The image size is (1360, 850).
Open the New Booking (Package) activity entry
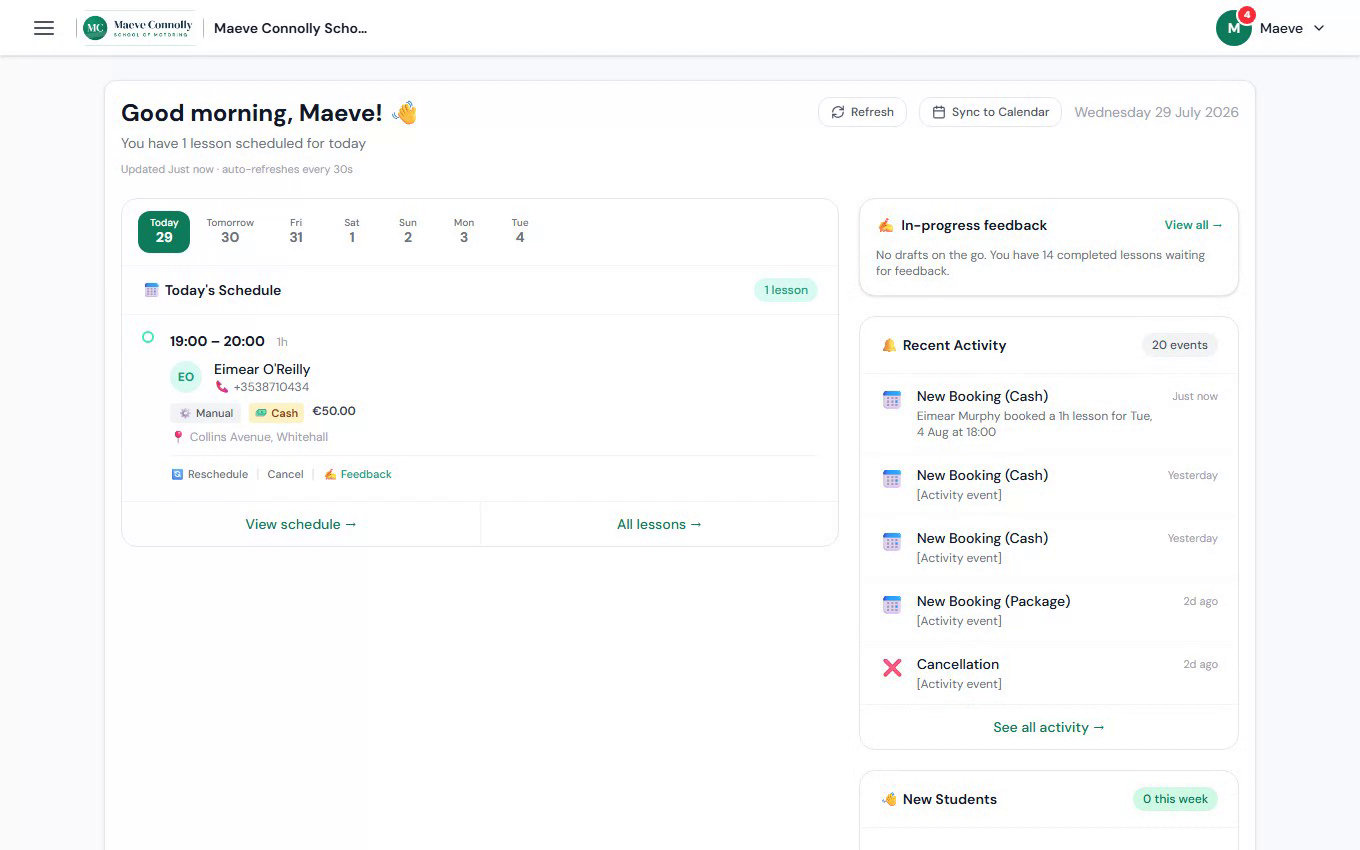point(1049,610)
